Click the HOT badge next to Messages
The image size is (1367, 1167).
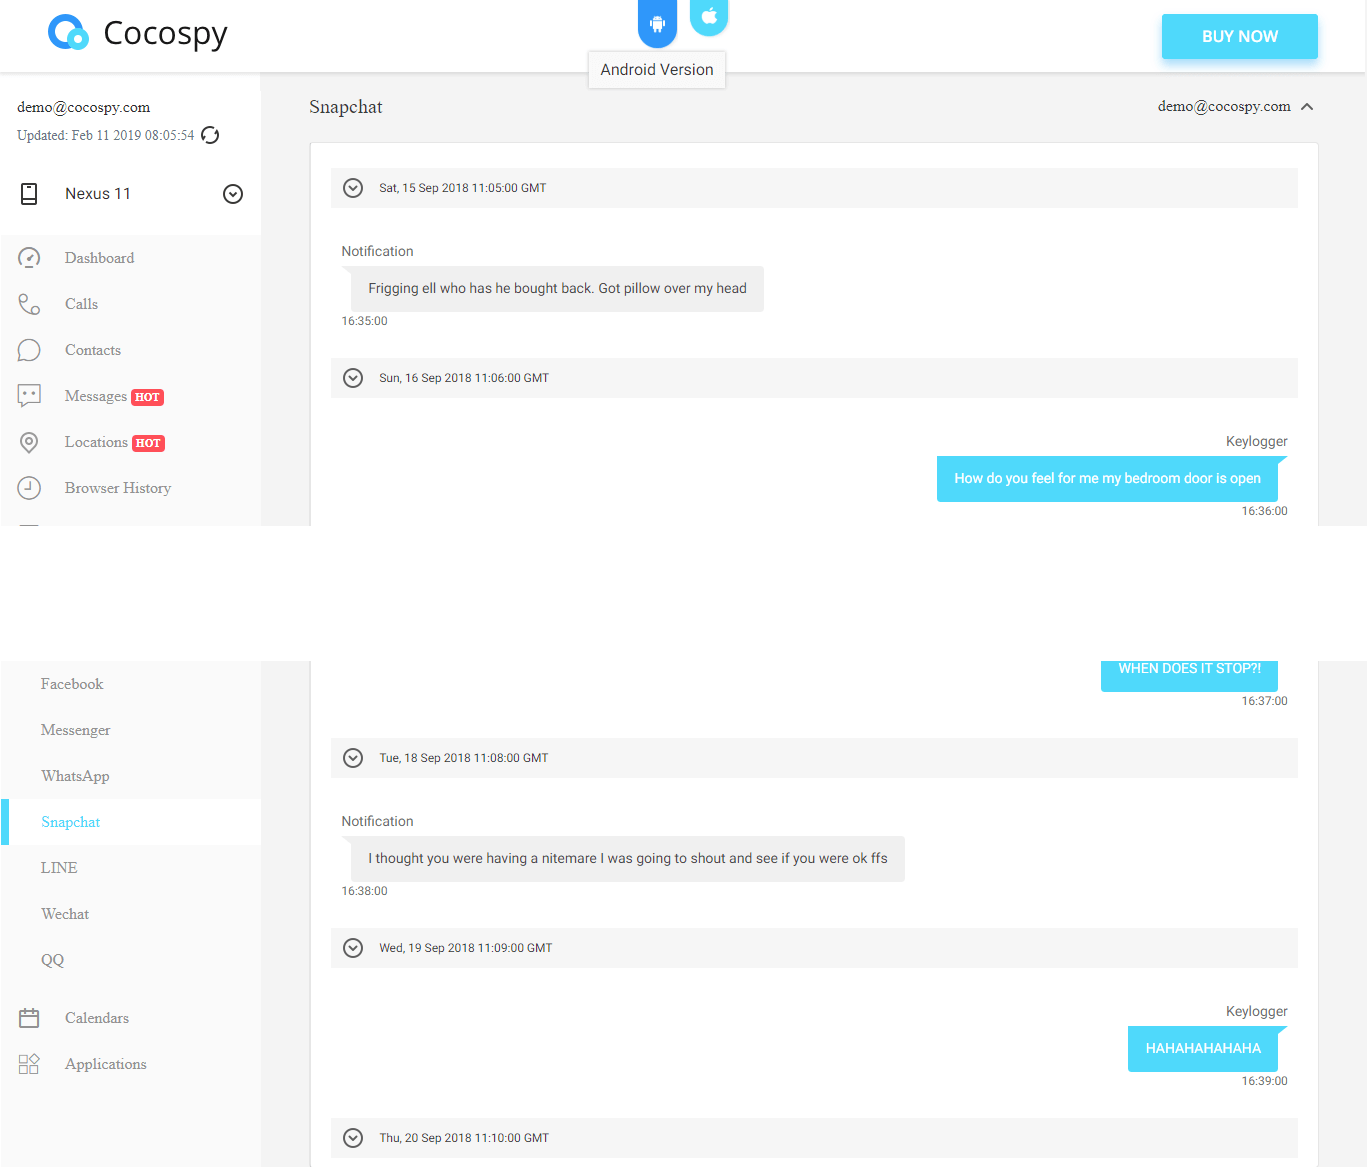point(147,397)
